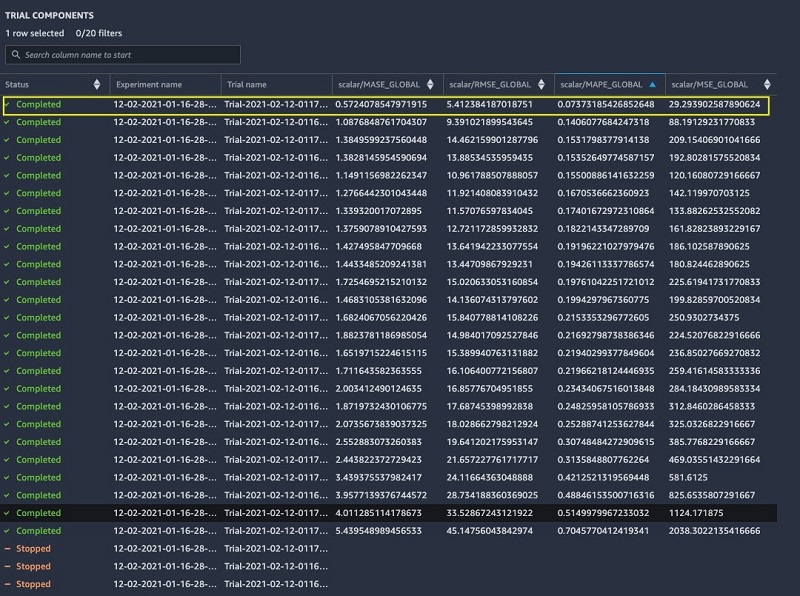Click RMSE cell 18.028662798212924

coord(492,424)
